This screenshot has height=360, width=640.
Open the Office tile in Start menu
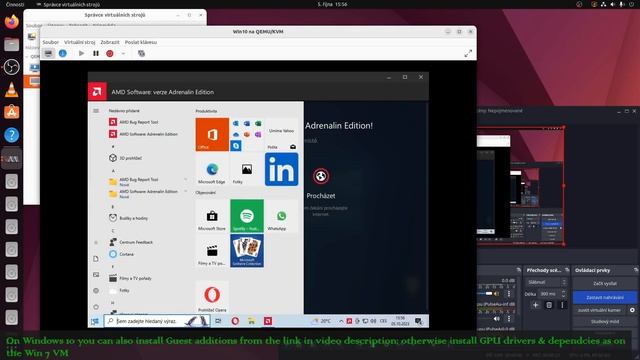pyautogui.click(x=212, y=134)
